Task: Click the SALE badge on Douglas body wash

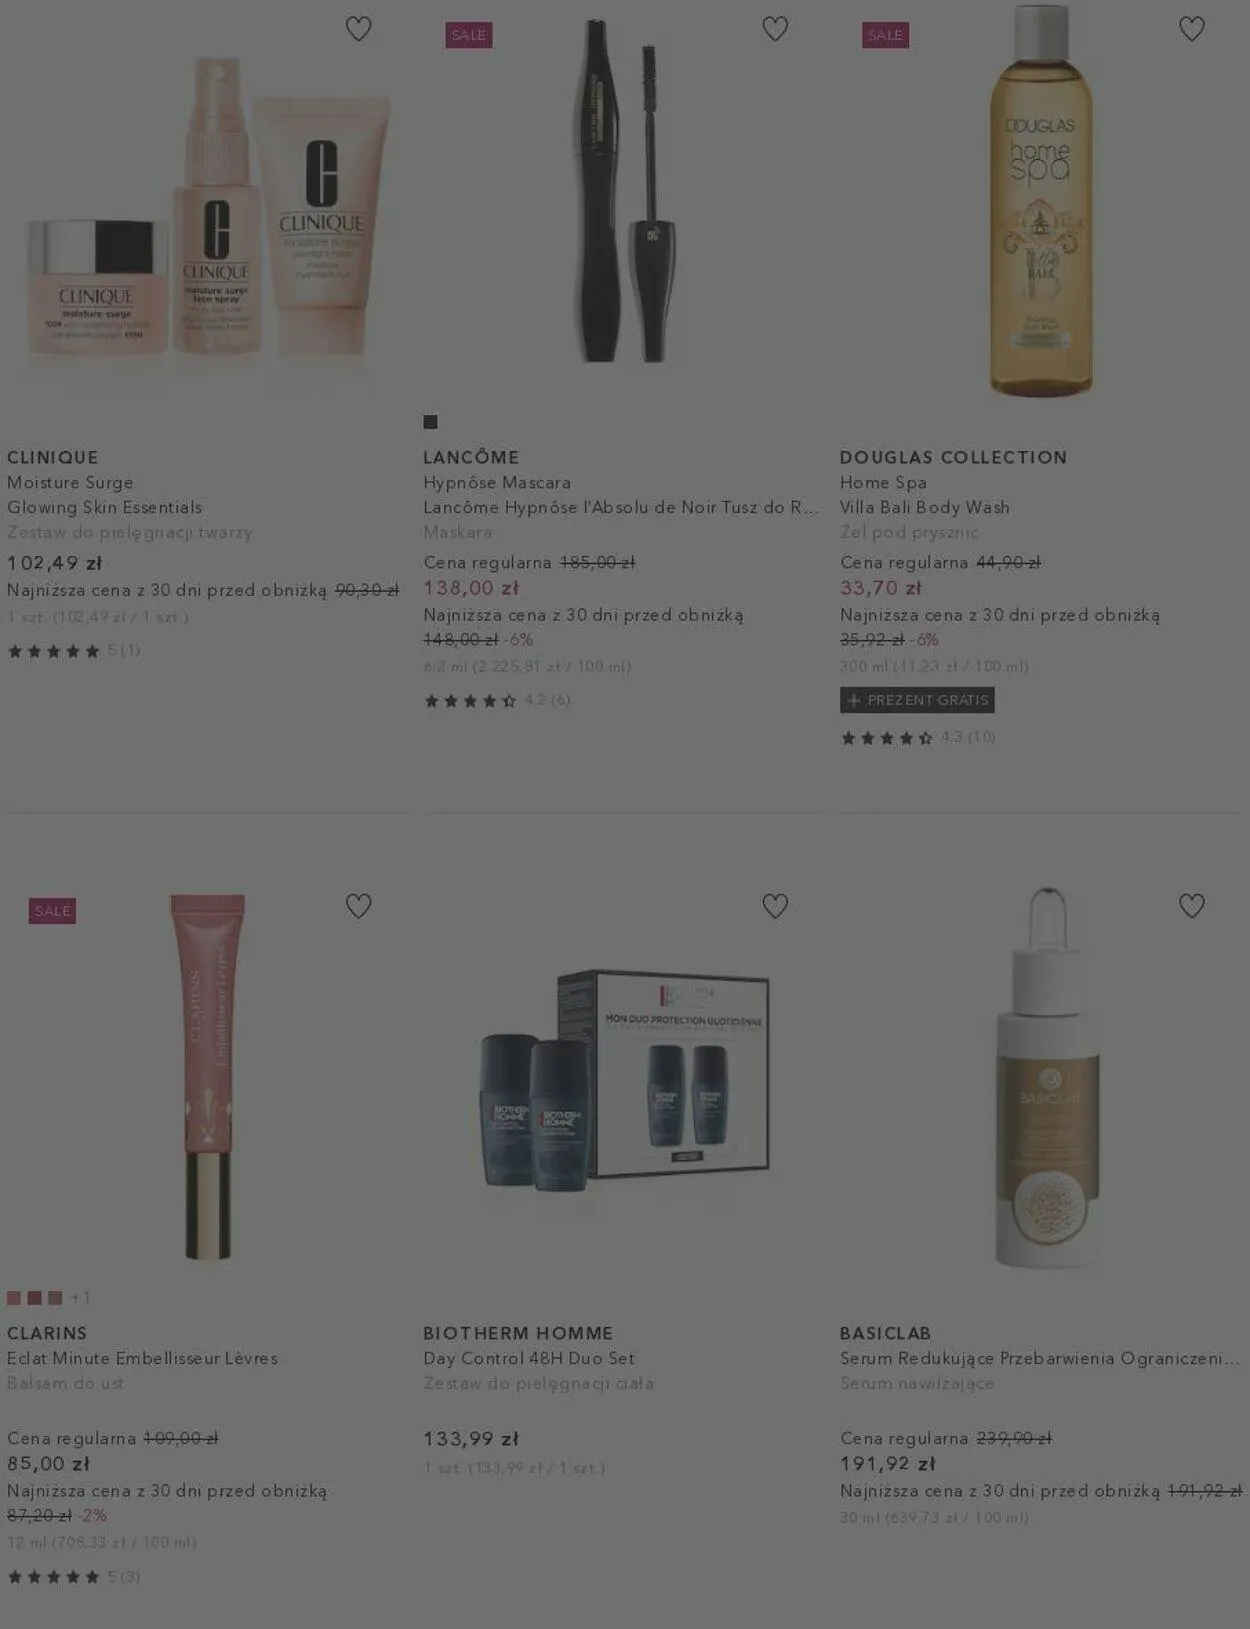Action: (x=885, y=35)
